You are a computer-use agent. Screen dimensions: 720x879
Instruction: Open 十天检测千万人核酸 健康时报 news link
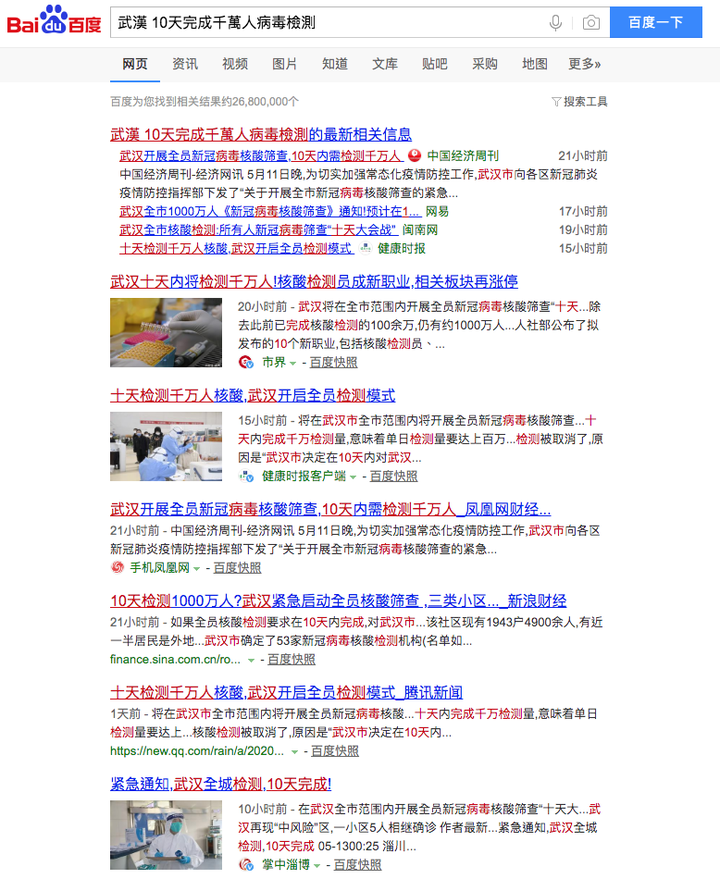pyautogui.click(x=236, y=248)
